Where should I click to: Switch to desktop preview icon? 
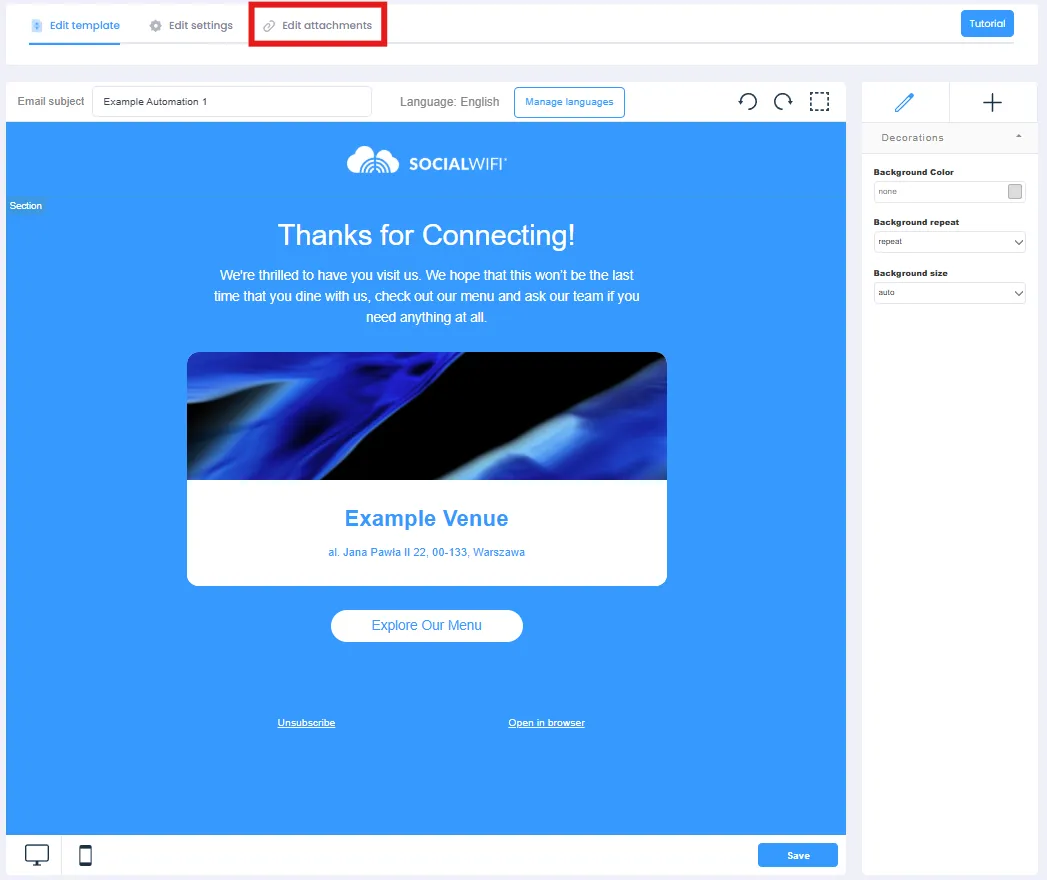[37, 855]
